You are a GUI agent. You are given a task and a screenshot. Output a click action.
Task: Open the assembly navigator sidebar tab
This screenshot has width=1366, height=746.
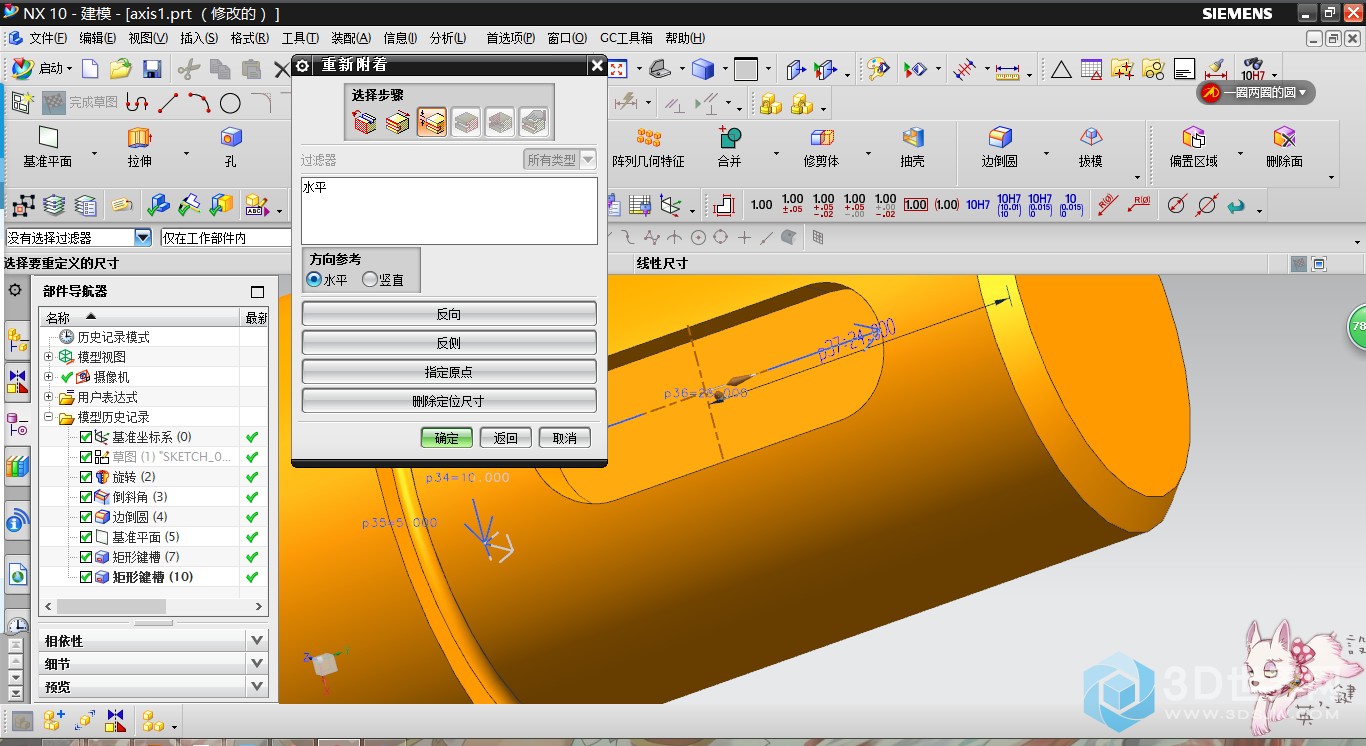point(17,340)
